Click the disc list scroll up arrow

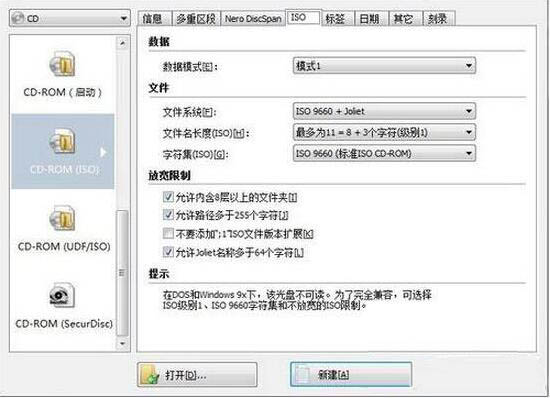122,43
